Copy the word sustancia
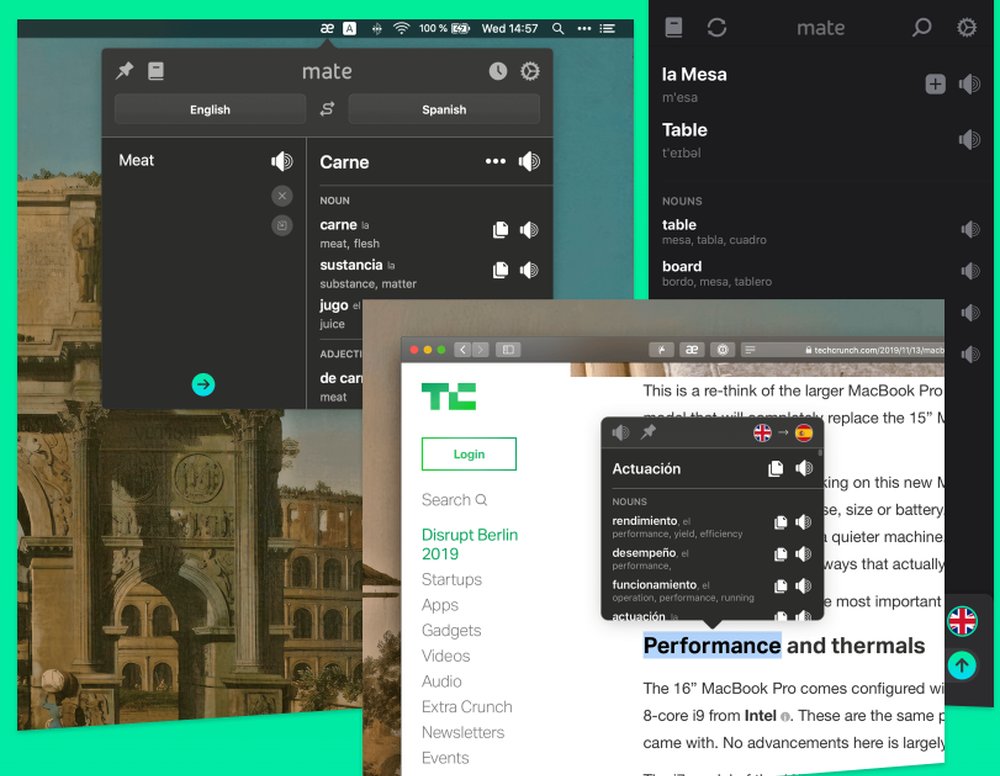The height and width of the screenshot is (776, 1000). [x=501, y=270]
